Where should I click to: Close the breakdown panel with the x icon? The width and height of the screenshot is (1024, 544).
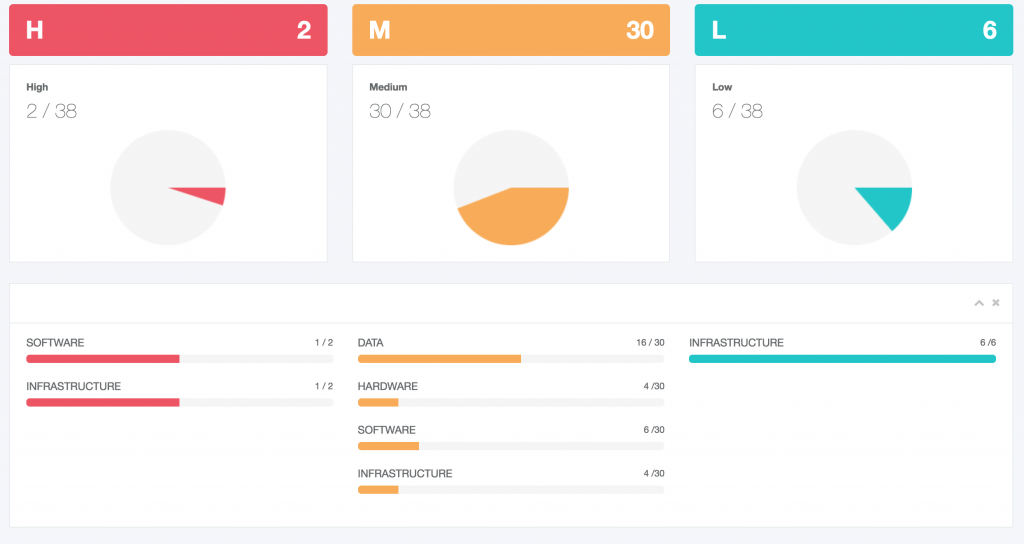tap(996, 302)
